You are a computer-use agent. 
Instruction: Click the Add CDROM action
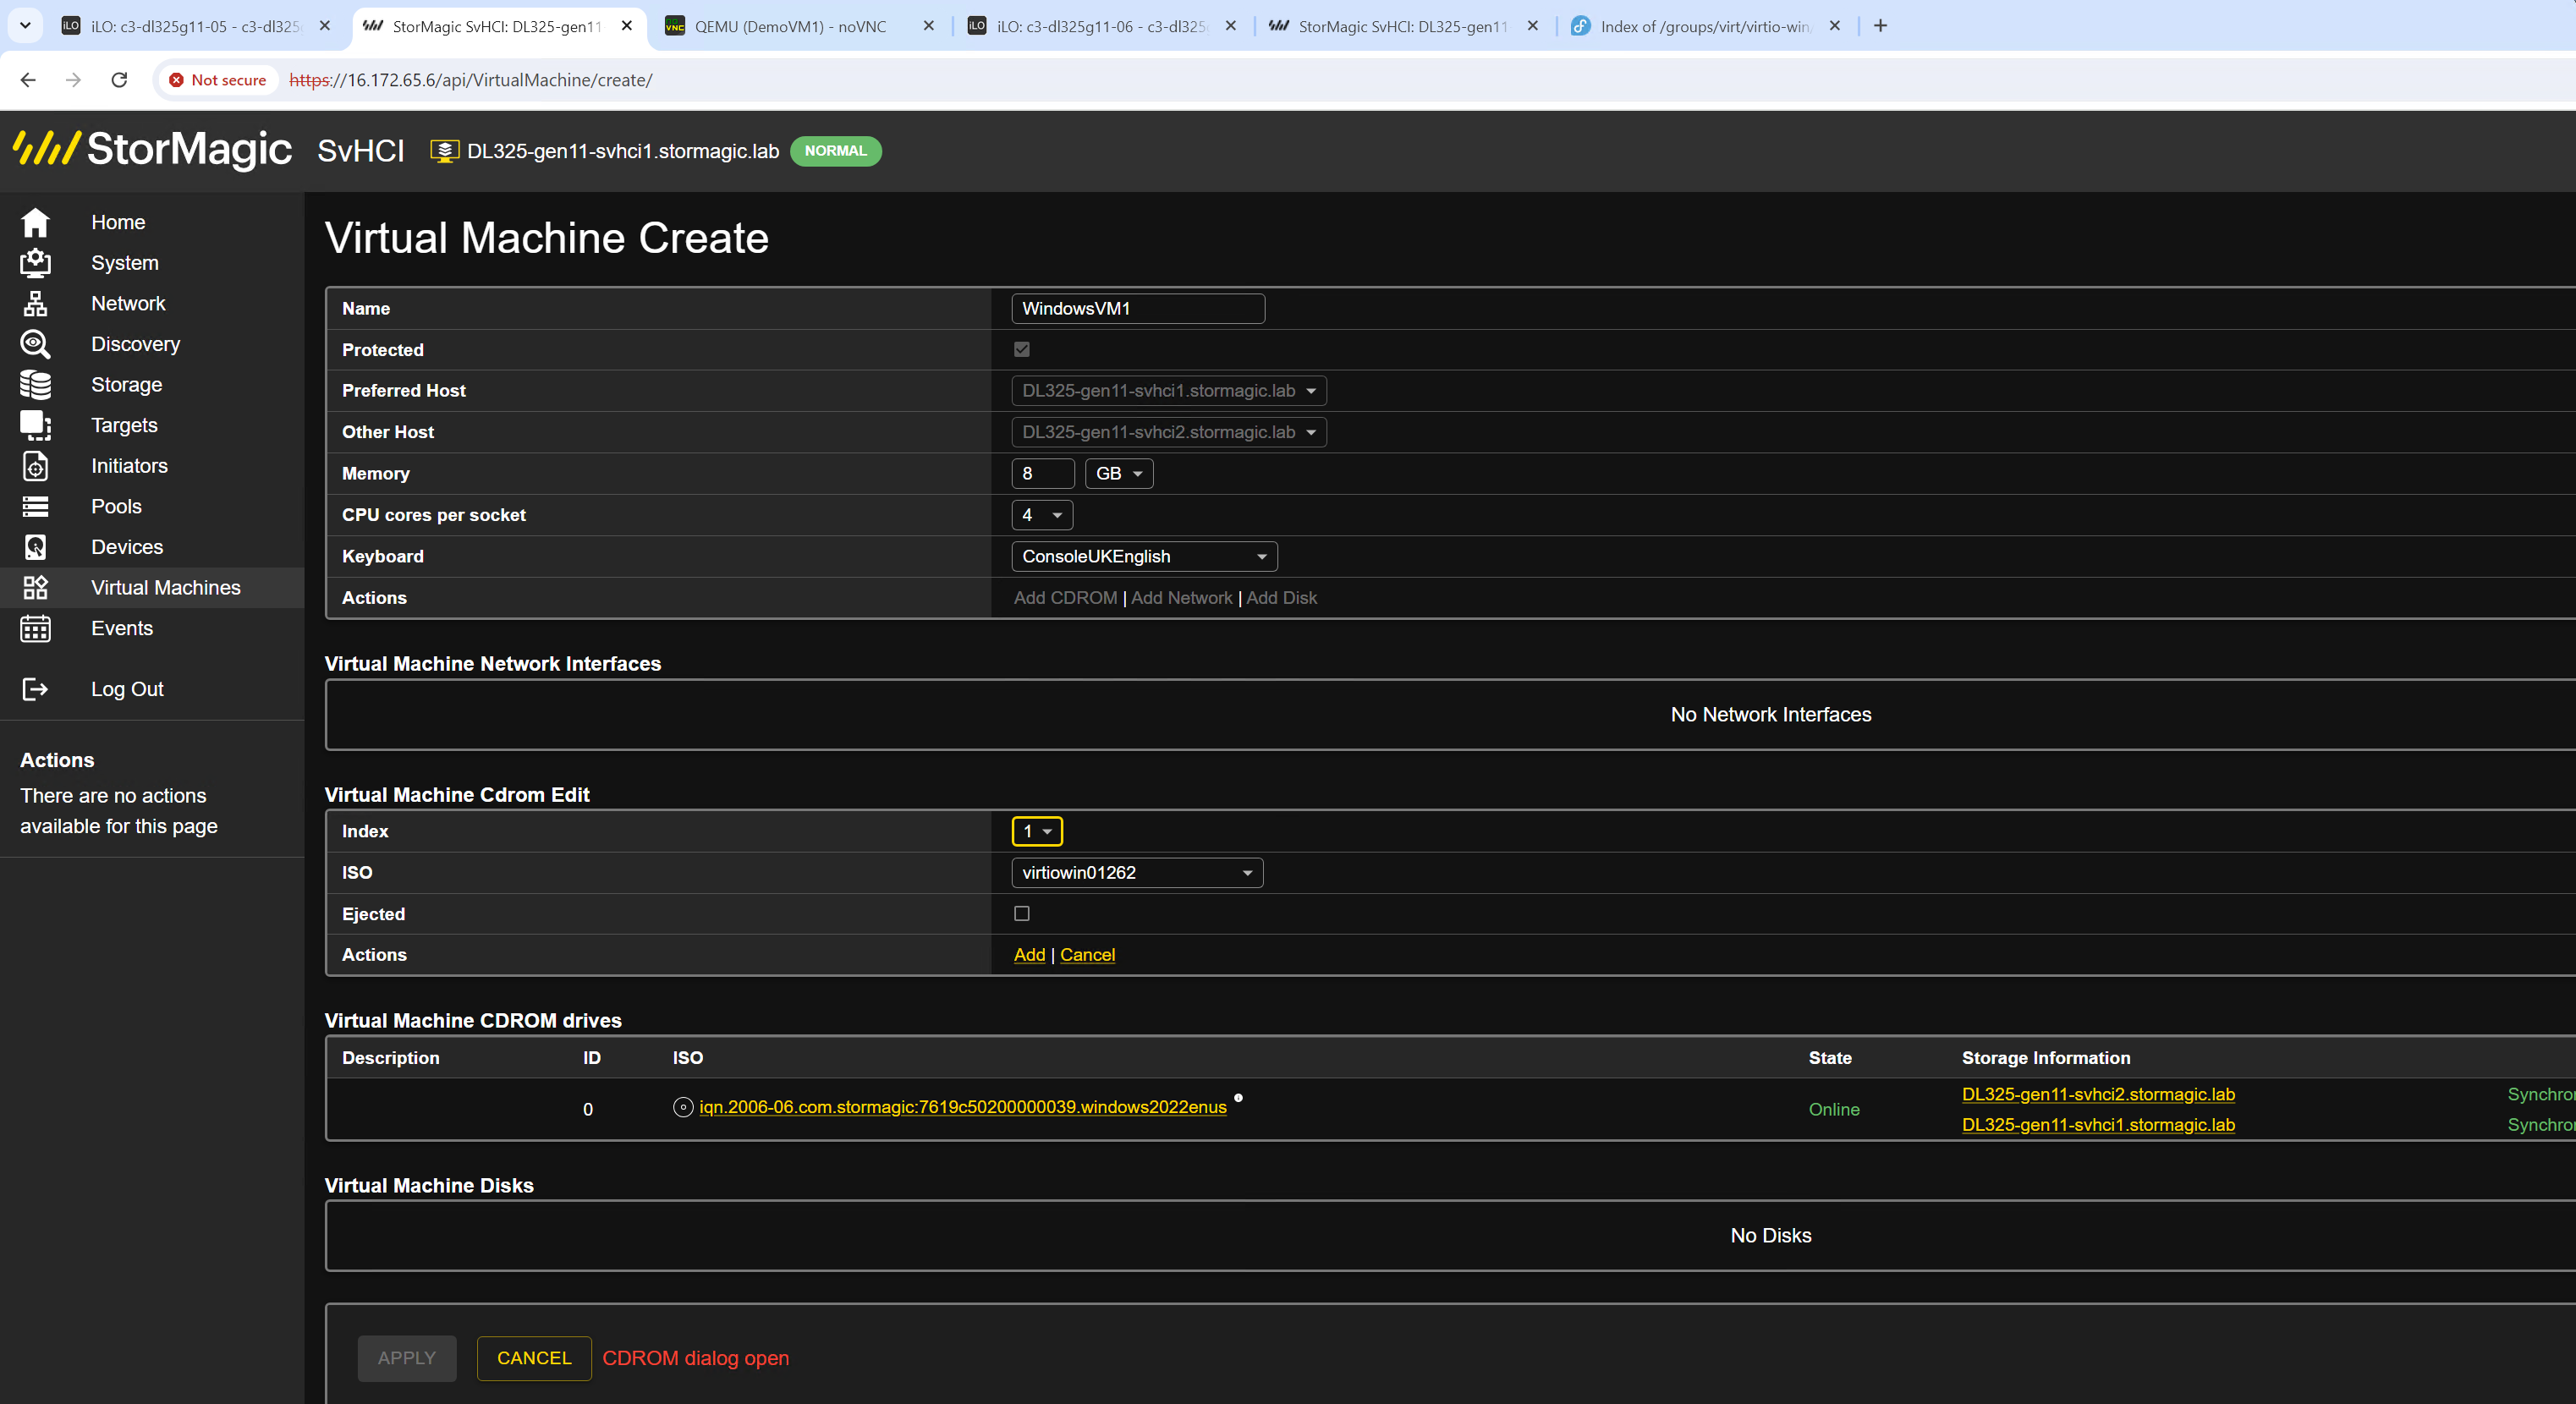pyautogui.click(x=1065, y=598)
